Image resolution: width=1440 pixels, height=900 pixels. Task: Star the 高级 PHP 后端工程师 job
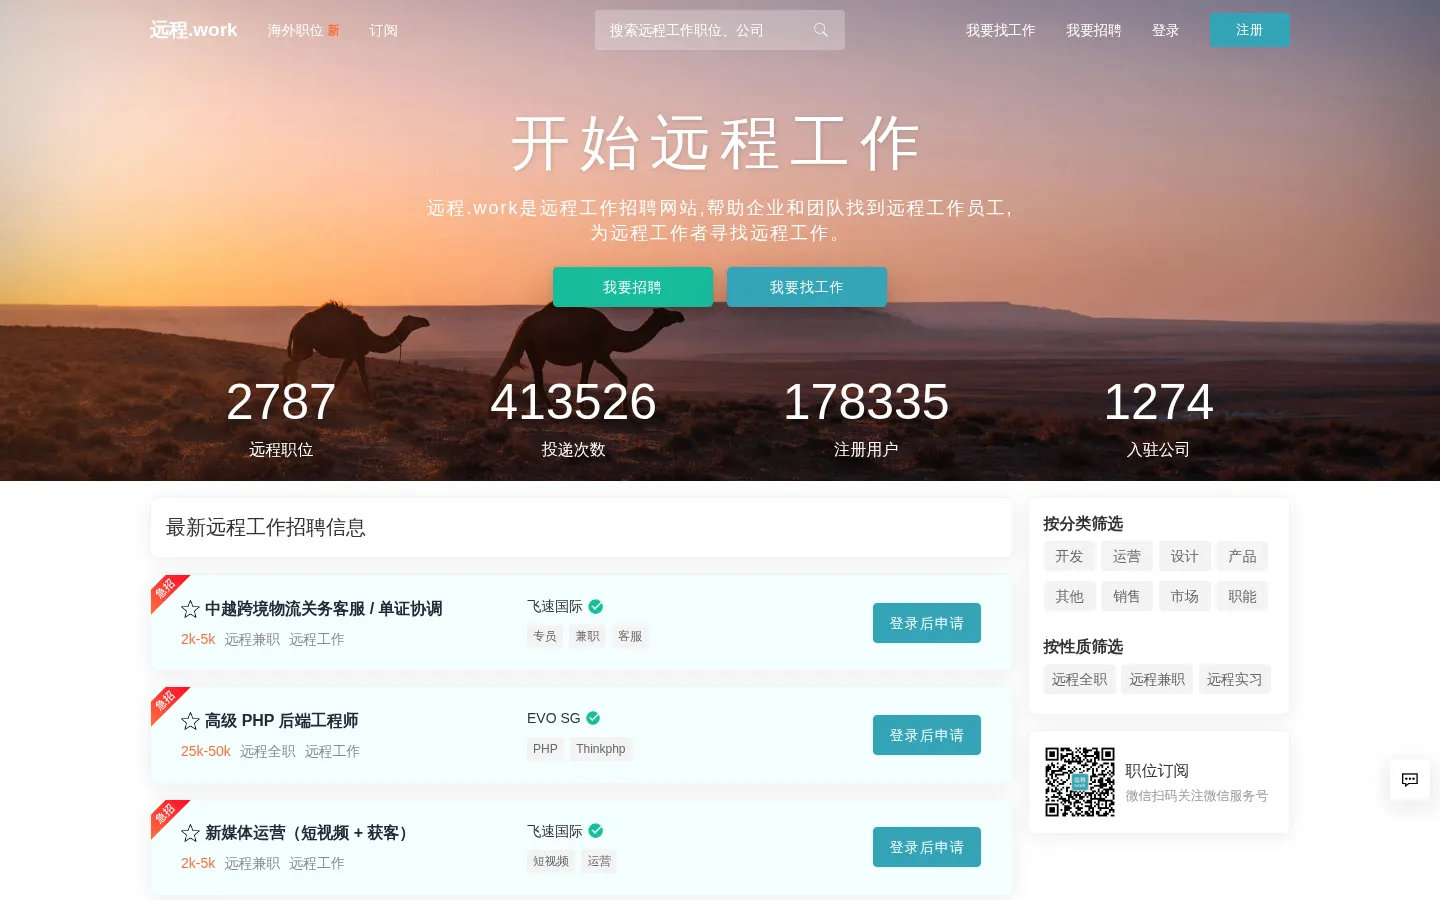(190, 721)
